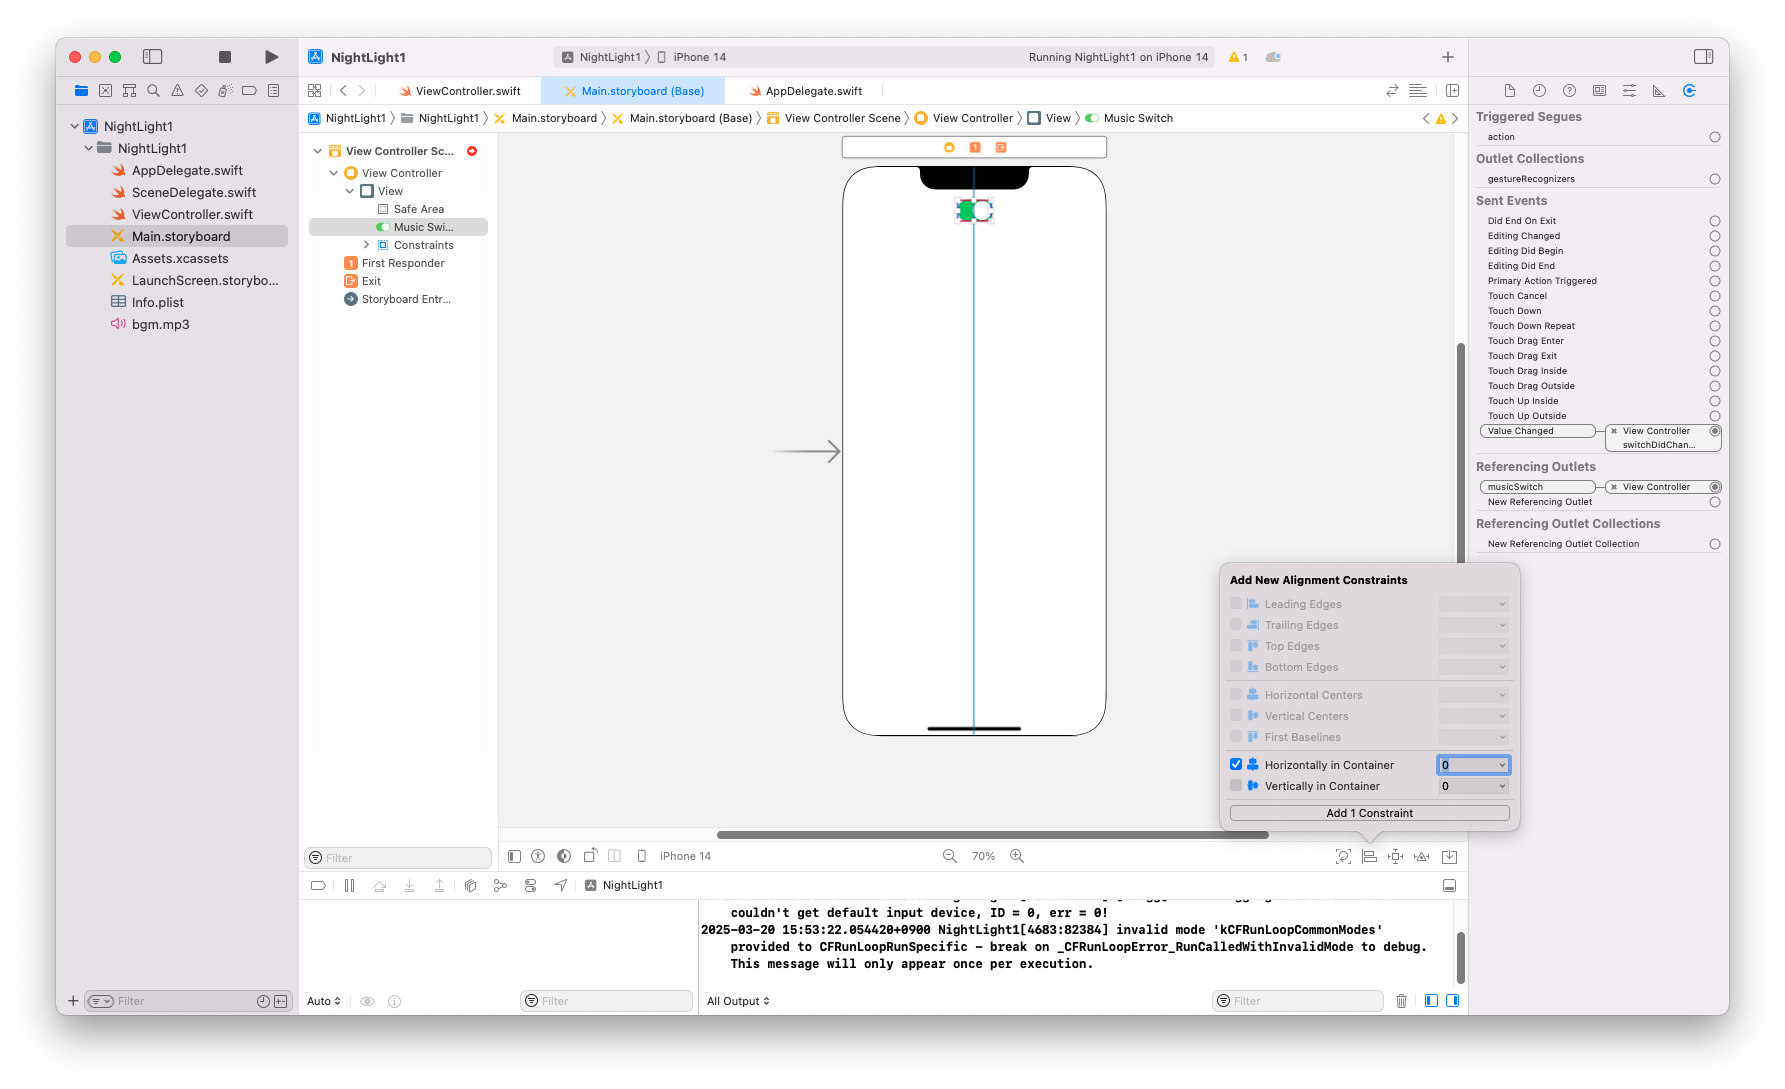This screenshot has height=1089, width=1785.
Task: Show the Connections inspector icon
Action: point(1690,90)
